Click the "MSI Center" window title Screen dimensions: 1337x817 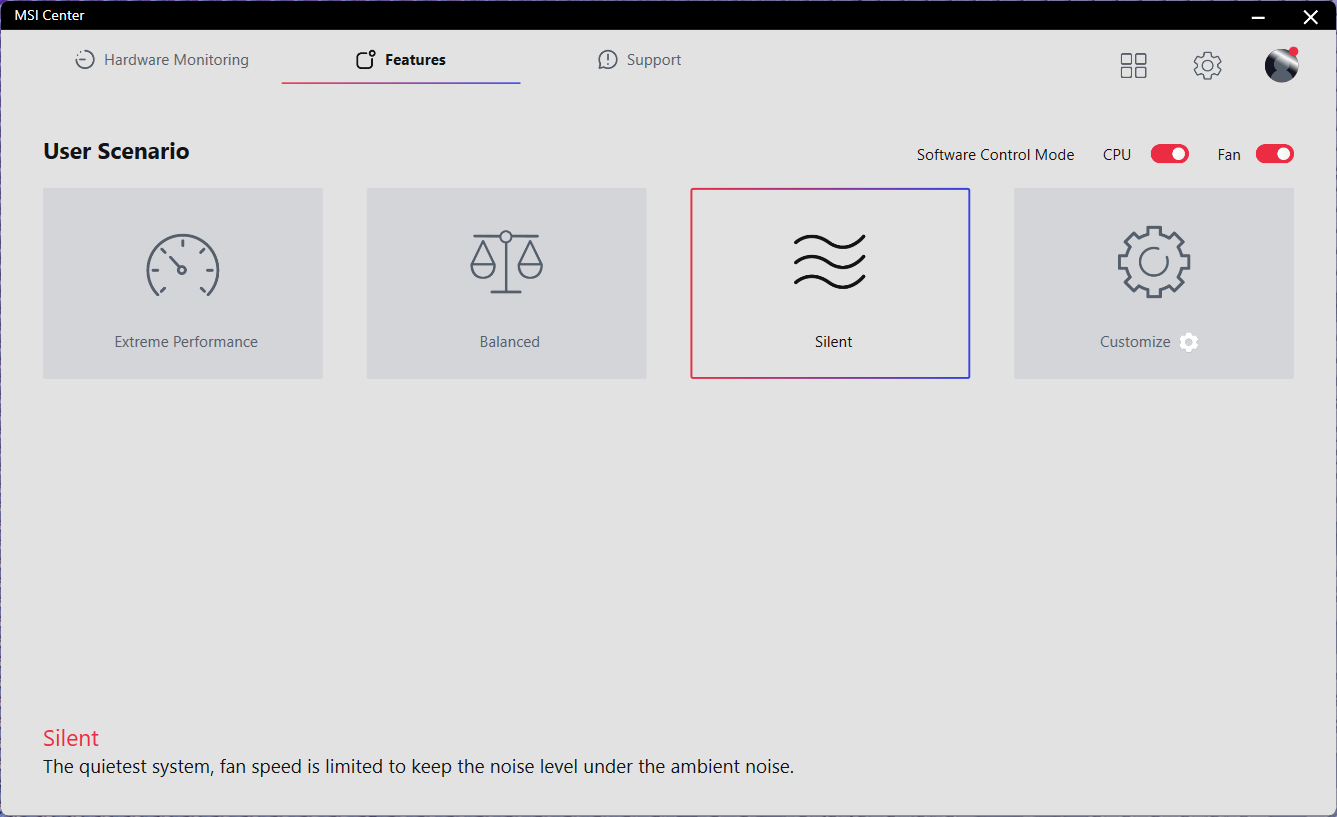[x=49, y=15]
